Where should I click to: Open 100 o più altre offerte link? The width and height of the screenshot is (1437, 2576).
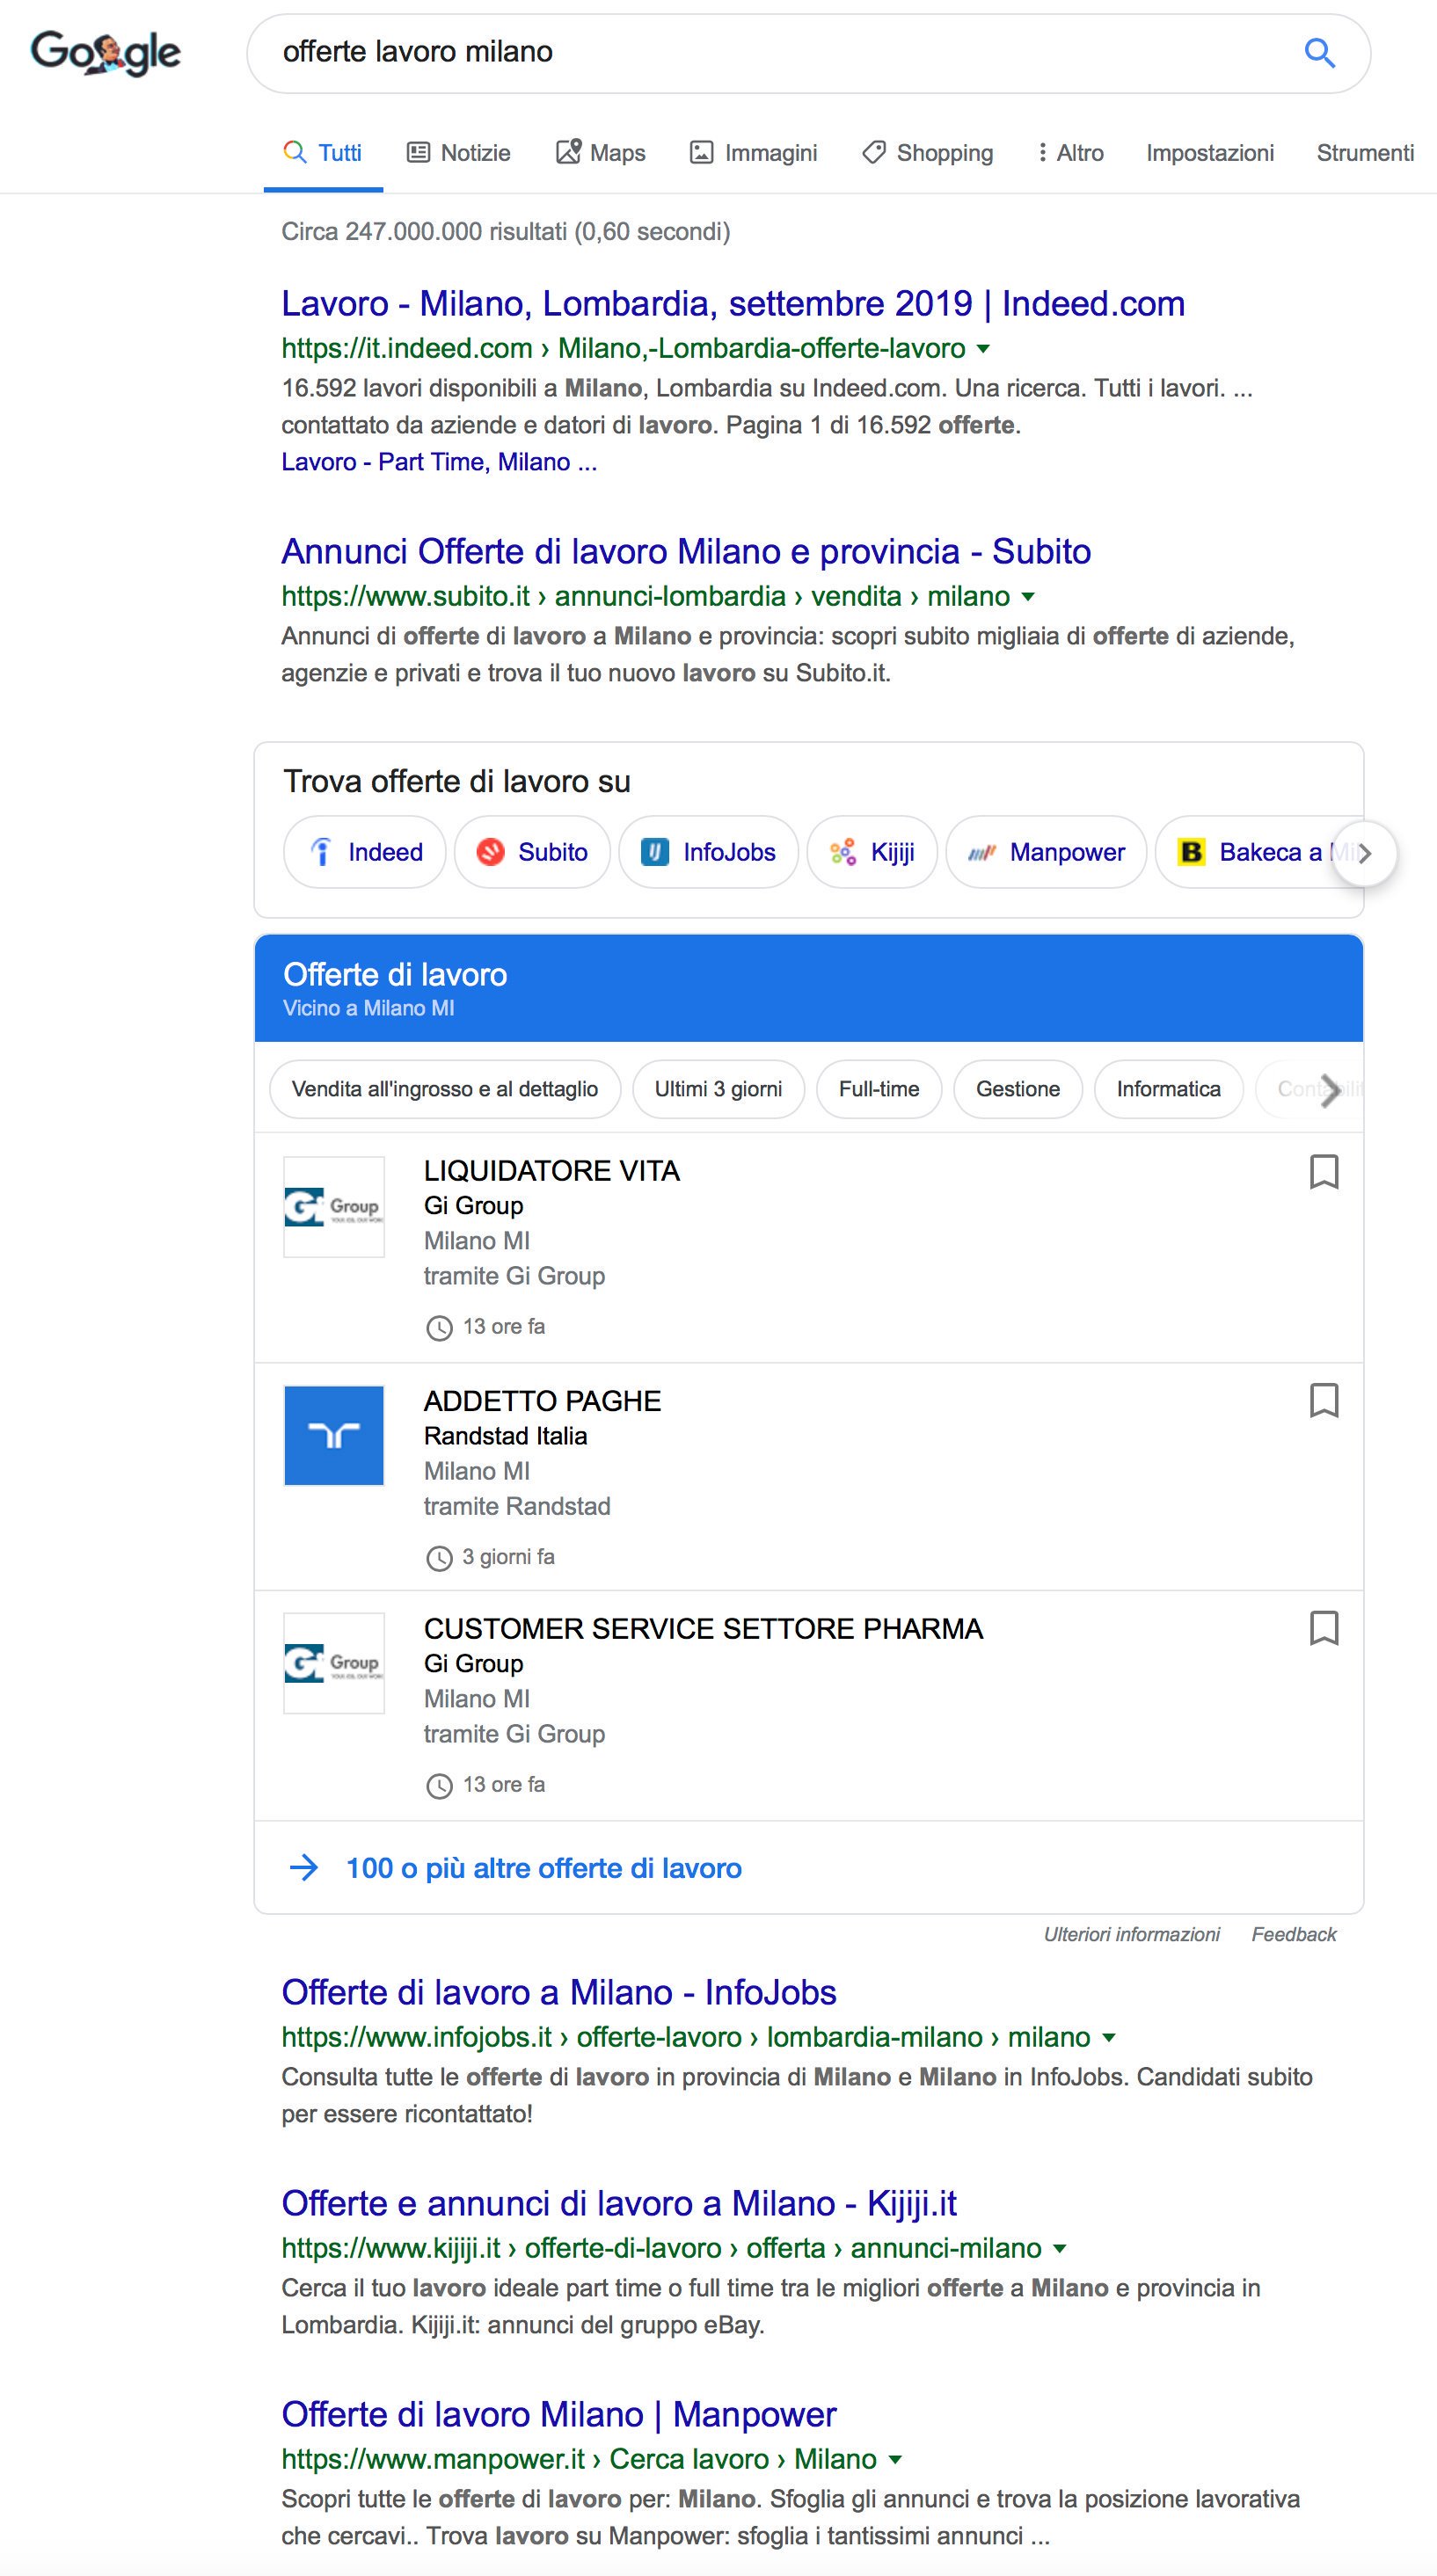coord(543,1868)
